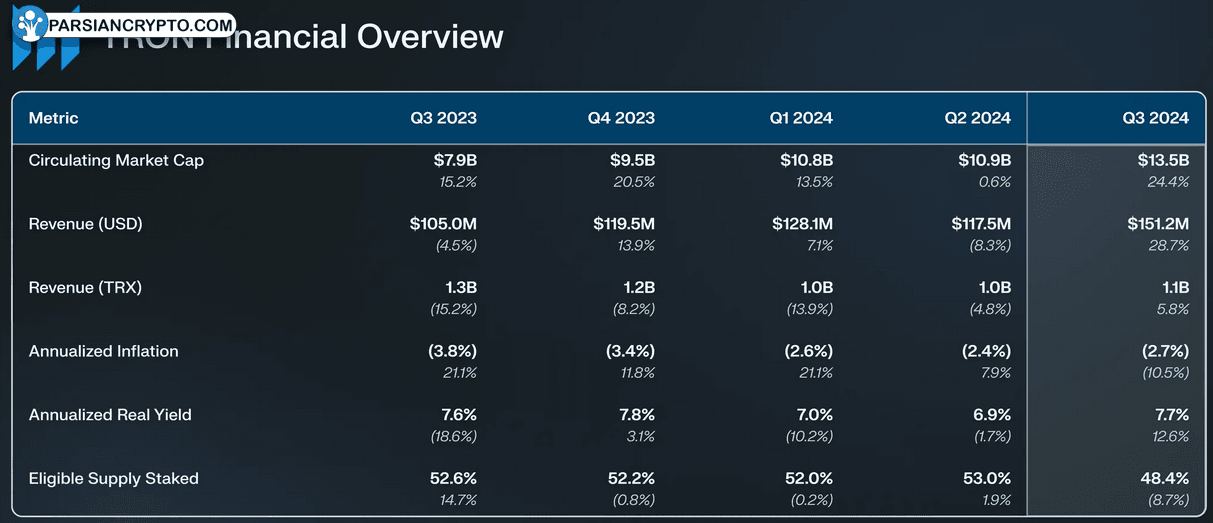Screen dimensions: 1213x523
Task: Click the "$128.1M" revenue value
Action: point(802,224)
